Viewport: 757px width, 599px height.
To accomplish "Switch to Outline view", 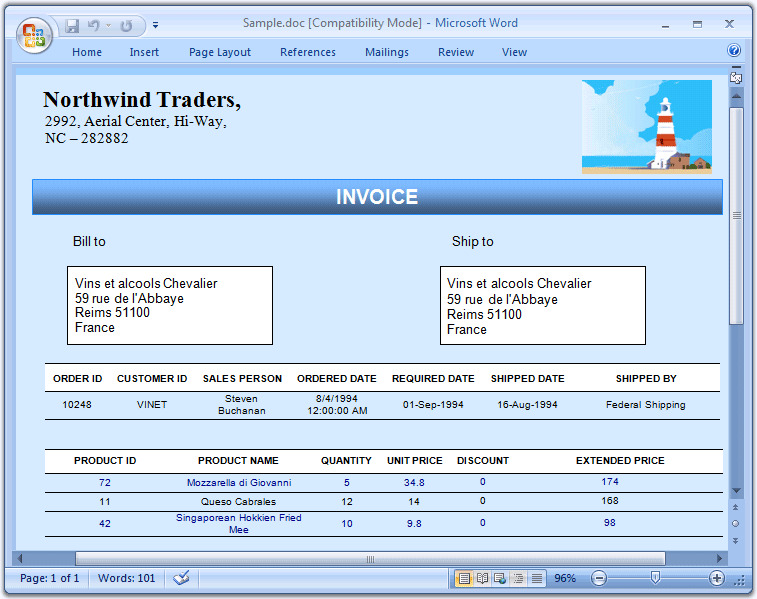I will 519,578.
